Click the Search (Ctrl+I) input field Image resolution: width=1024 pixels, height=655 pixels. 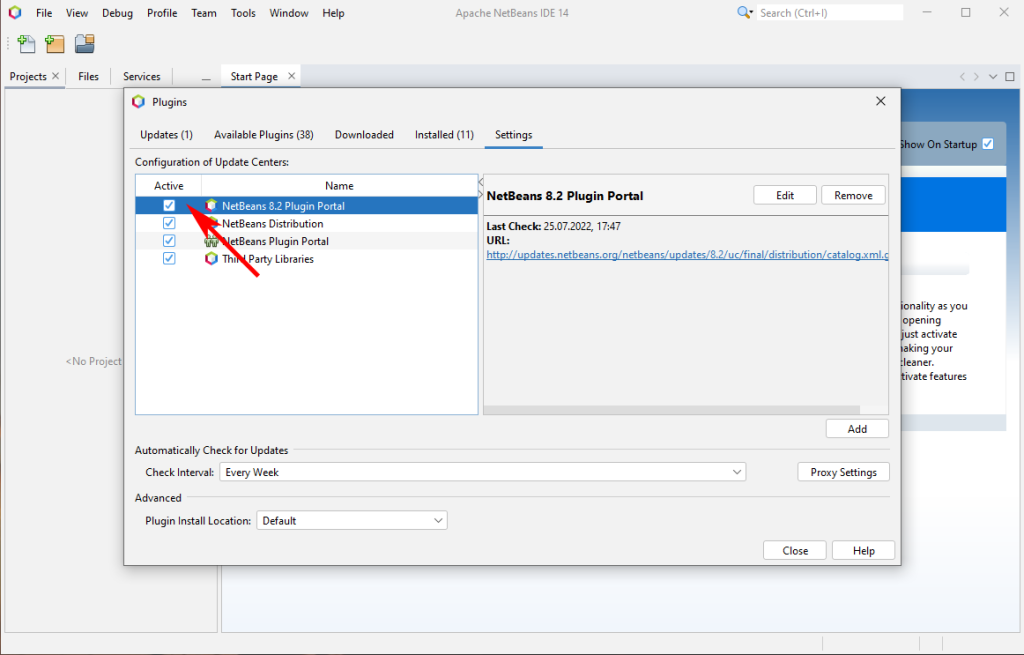click(x=829, y=13)
